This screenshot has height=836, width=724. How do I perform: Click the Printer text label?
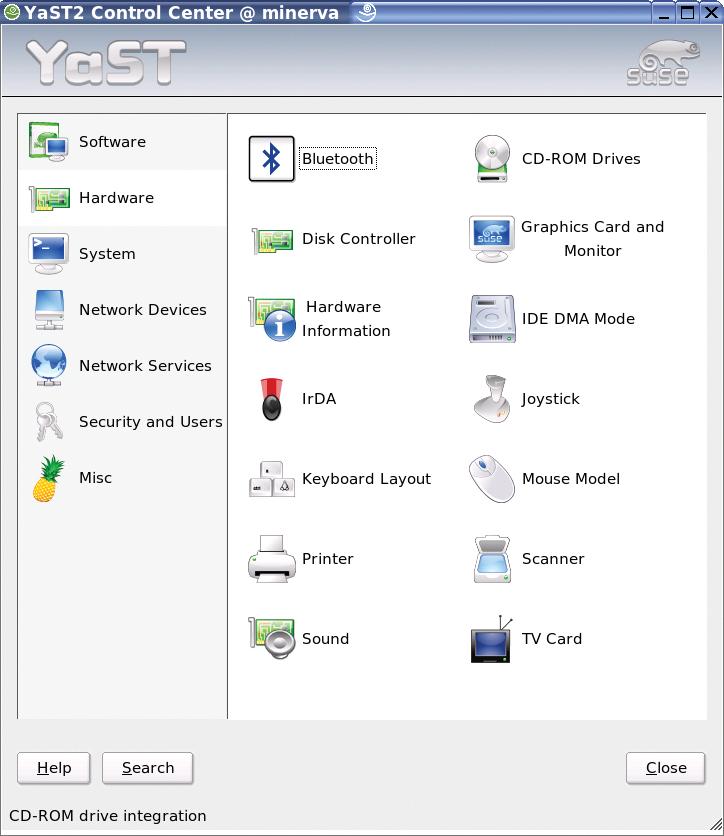tap(327, 559)
